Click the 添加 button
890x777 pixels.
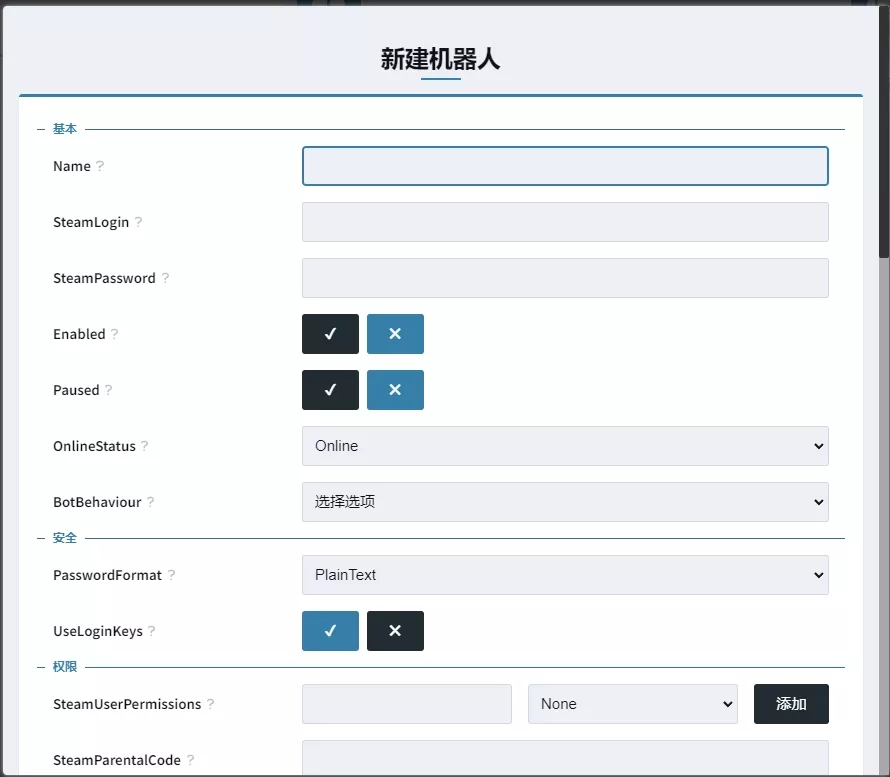tap(791, 704)
